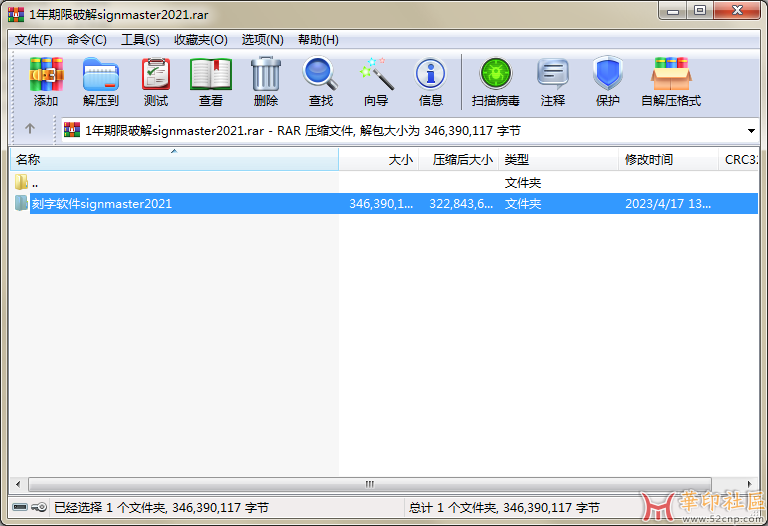The width and height of the screenshot is (768, 526).
Task: Click the size value 346,390,1...
Action: click(x=381, y=204)
